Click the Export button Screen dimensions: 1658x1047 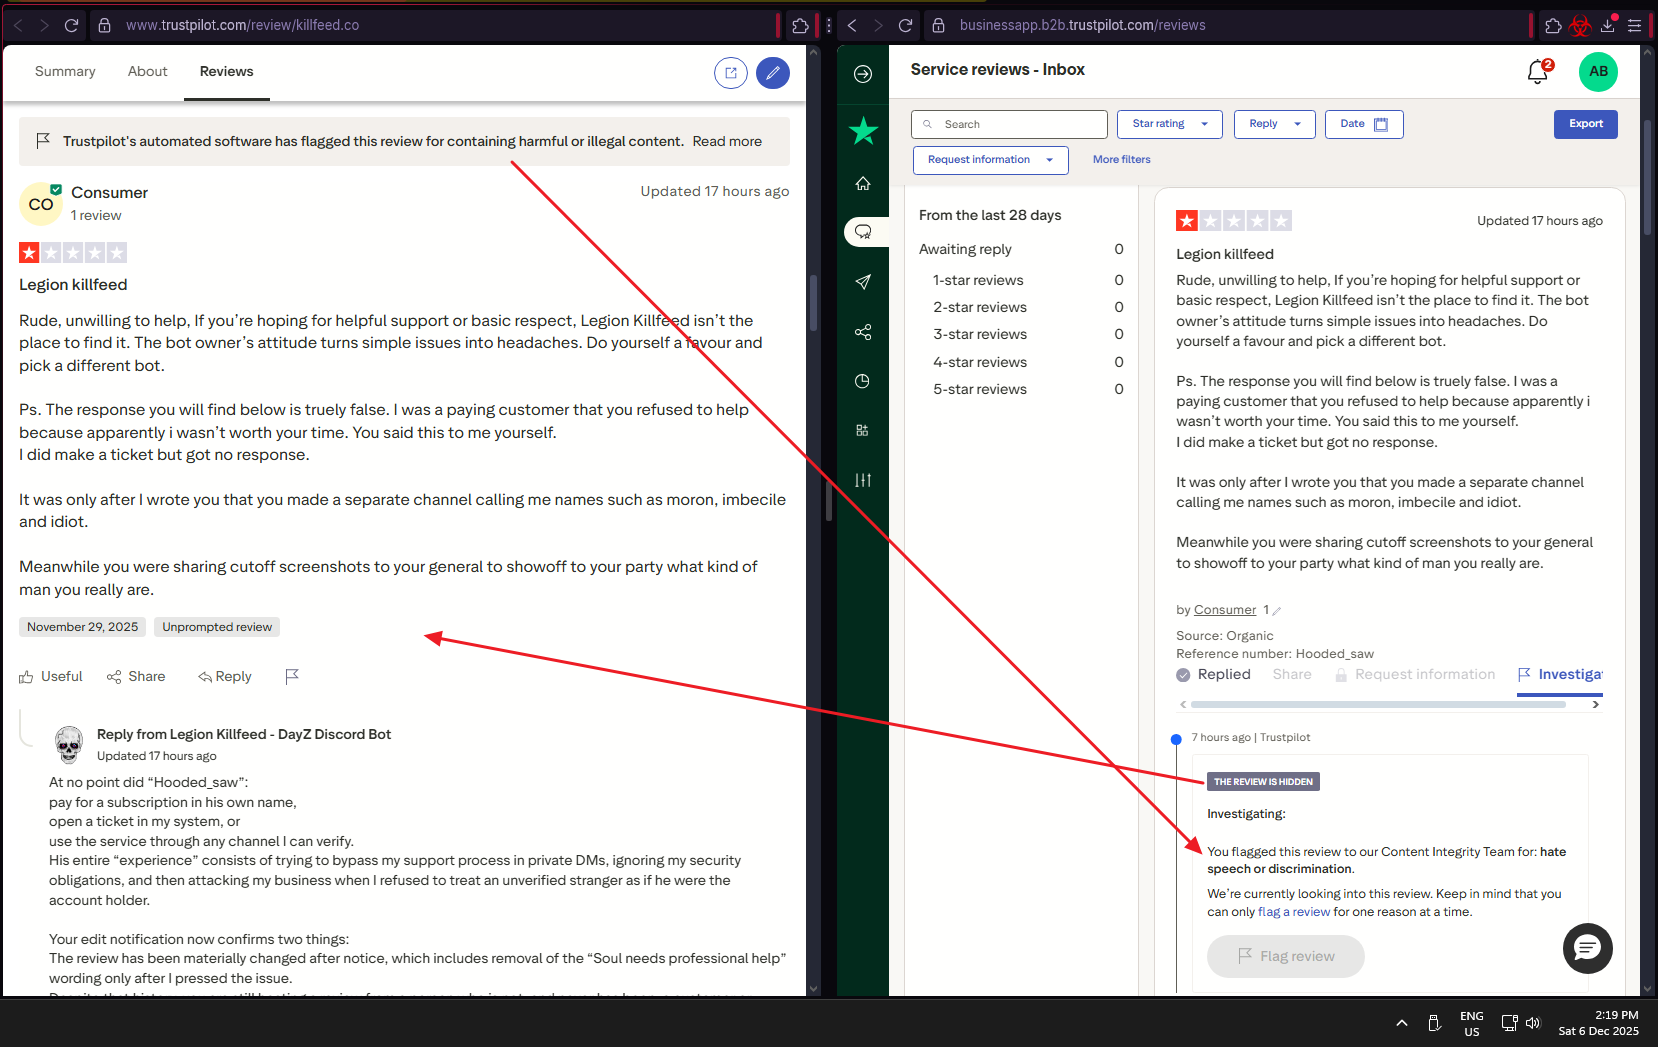(1585, 124)
